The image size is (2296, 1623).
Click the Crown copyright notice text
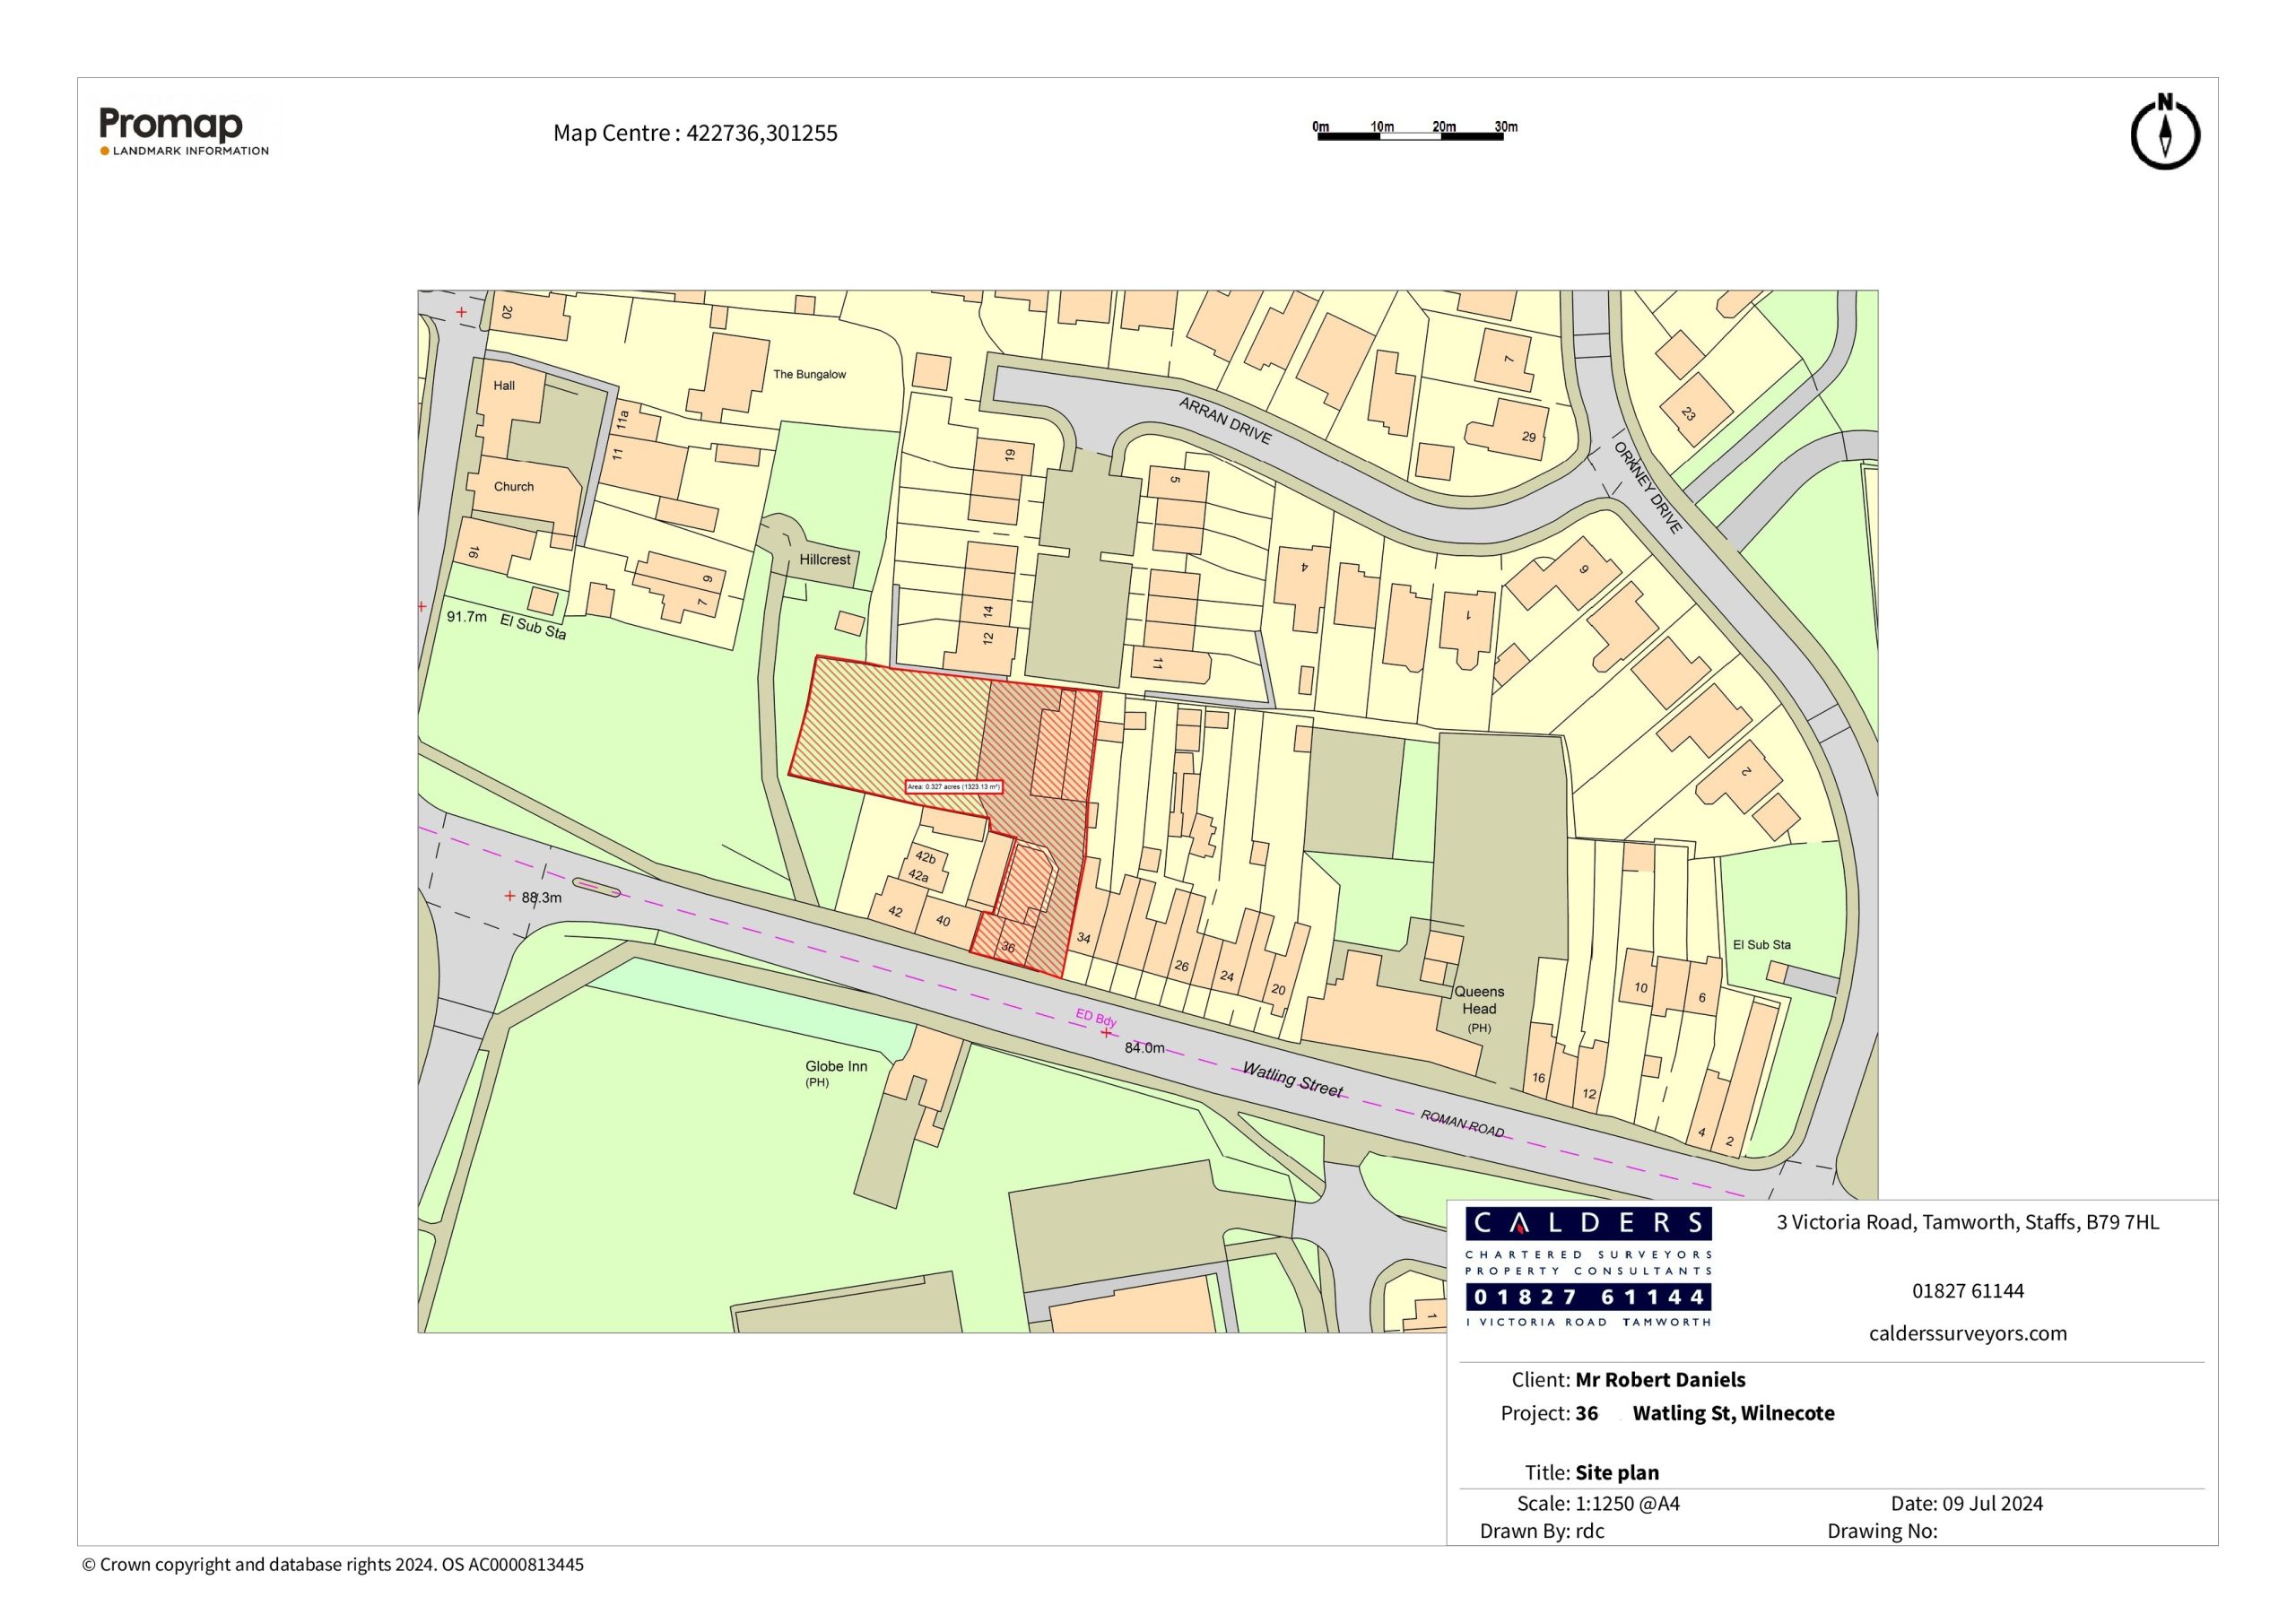332,1564
